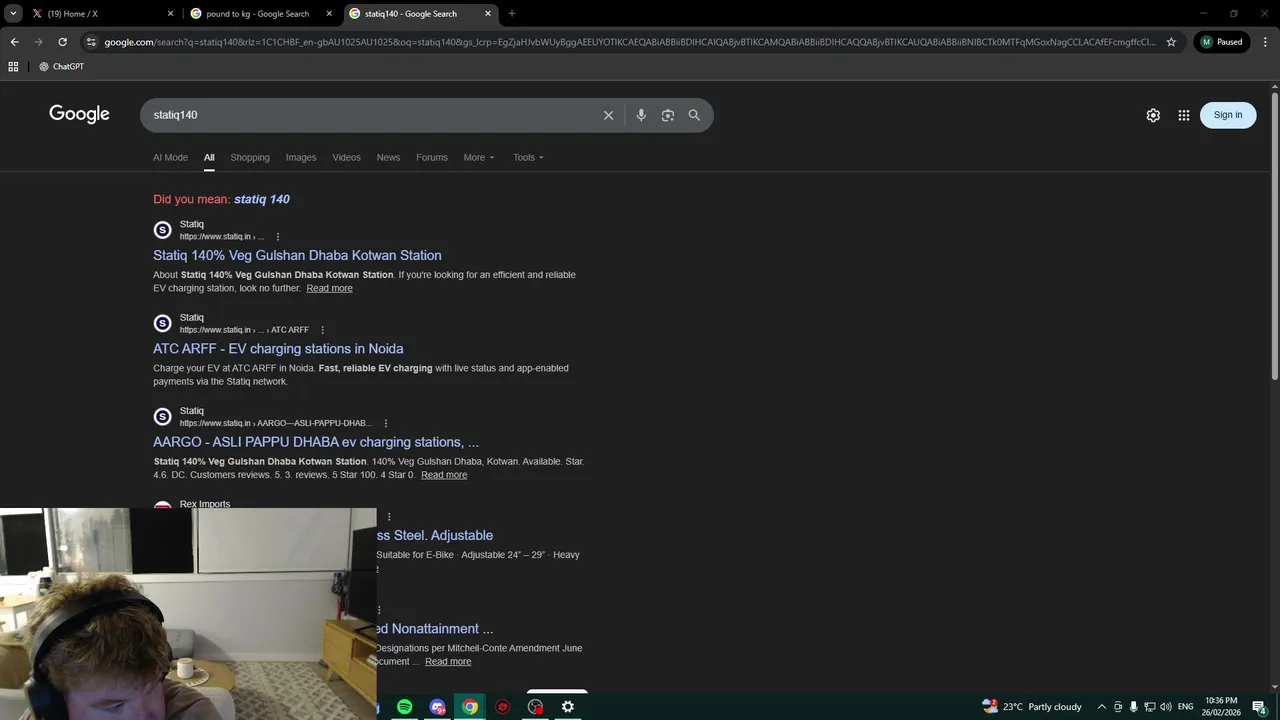
Task: Click the browser forward arrow
Action: pos(38,42)
